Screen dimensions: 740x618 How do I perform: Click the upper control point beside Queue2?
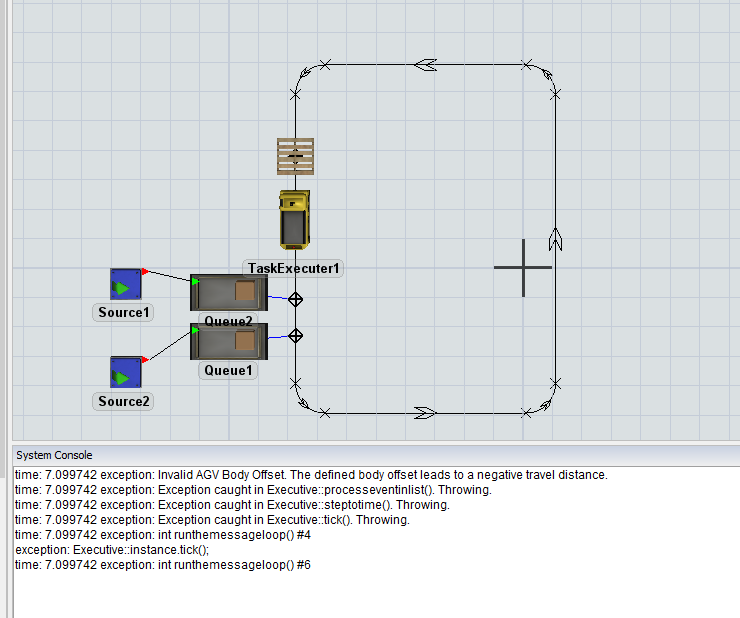click(x=295, y=299)
